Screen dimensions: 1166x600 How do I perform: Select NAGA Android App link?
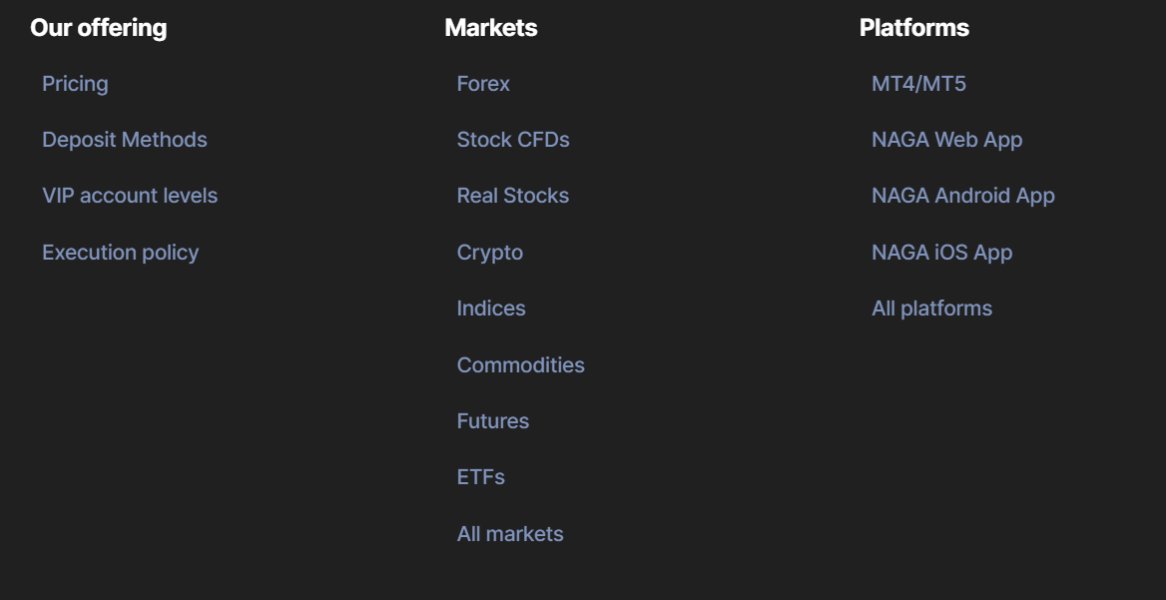point(962,196)
